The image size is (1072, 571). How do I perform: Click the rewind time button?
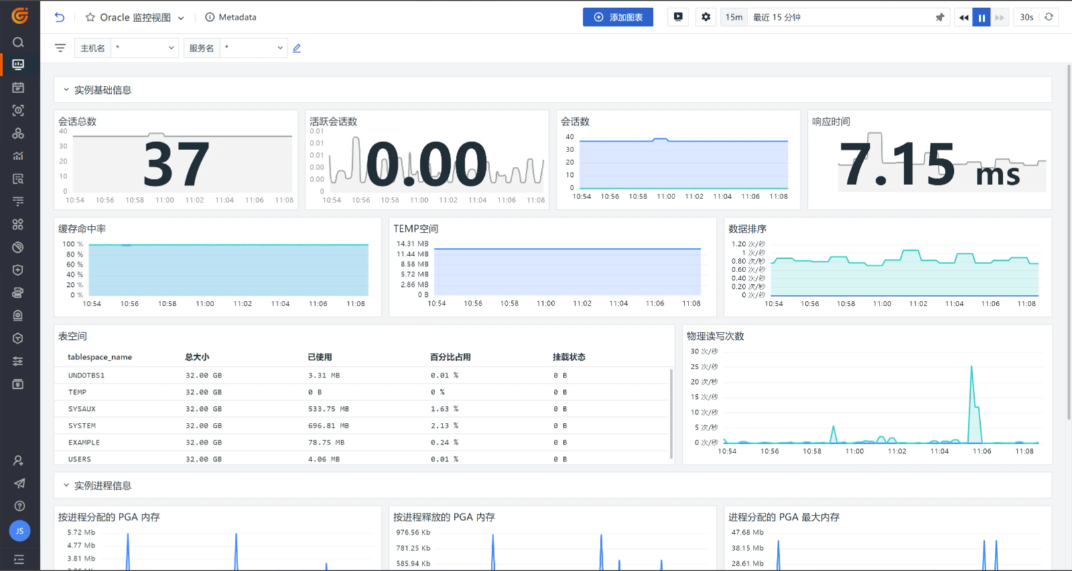pos(963,18)
